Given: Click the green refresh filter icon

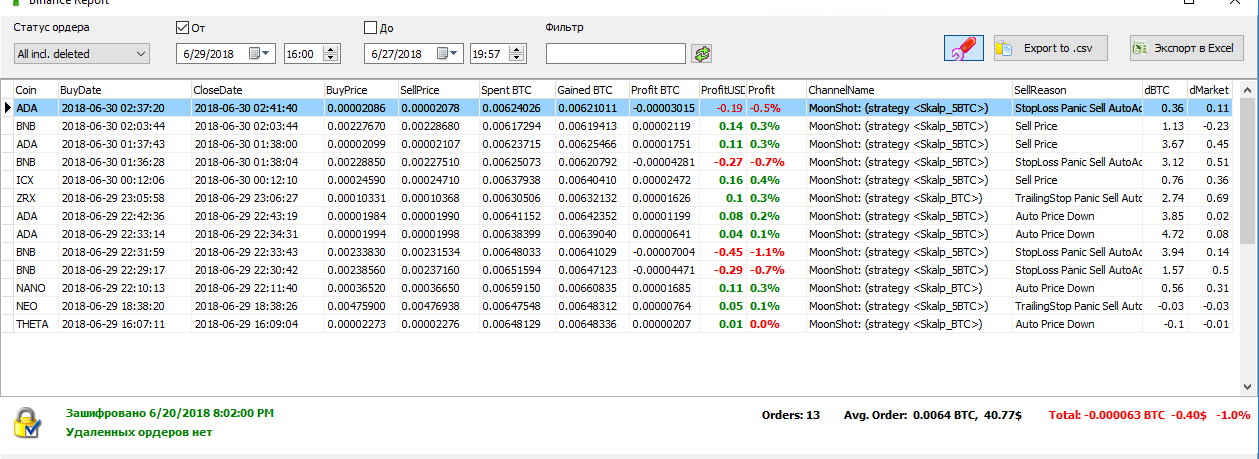Looking at the screenshot, I should (701, 53).
